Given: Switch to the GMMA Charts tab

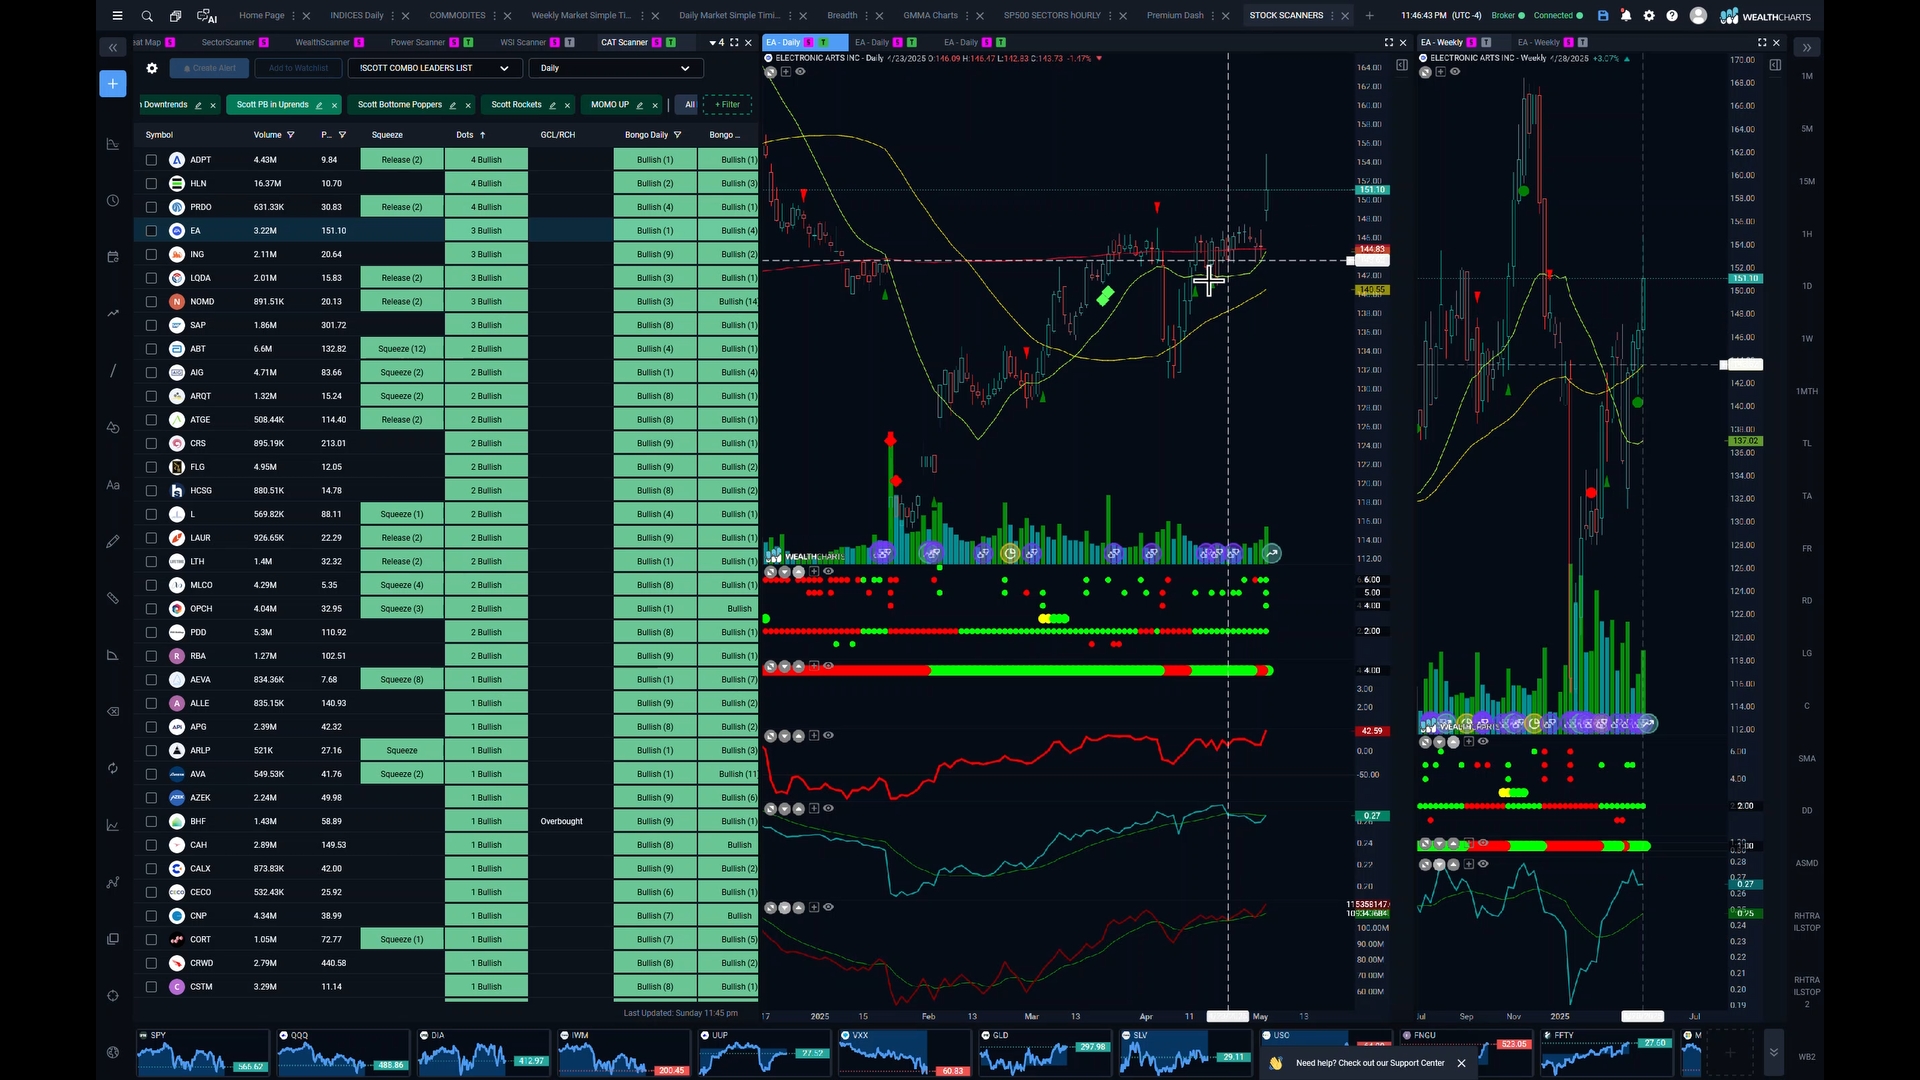Looking at the screenshot, I should click(x=930, y=16).
